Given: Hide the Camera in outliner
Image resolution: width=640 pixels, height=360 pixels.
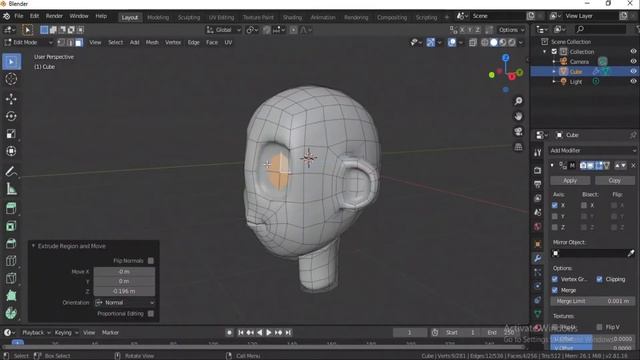Looking at the screenshot, I should (633, 62).
